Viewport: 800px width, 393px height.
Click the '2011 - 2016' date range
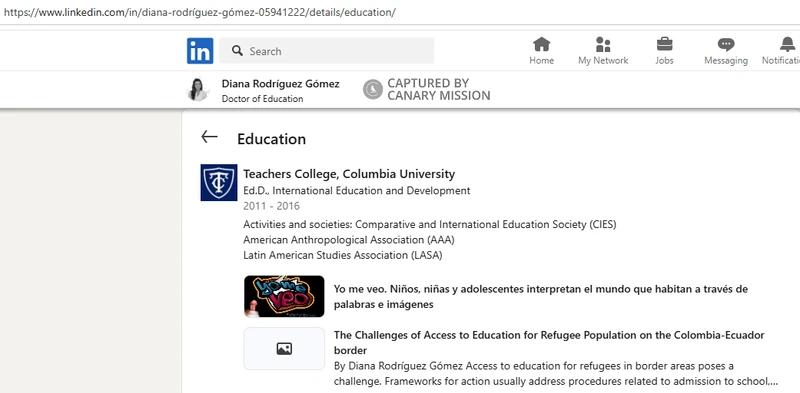(271, 206)
